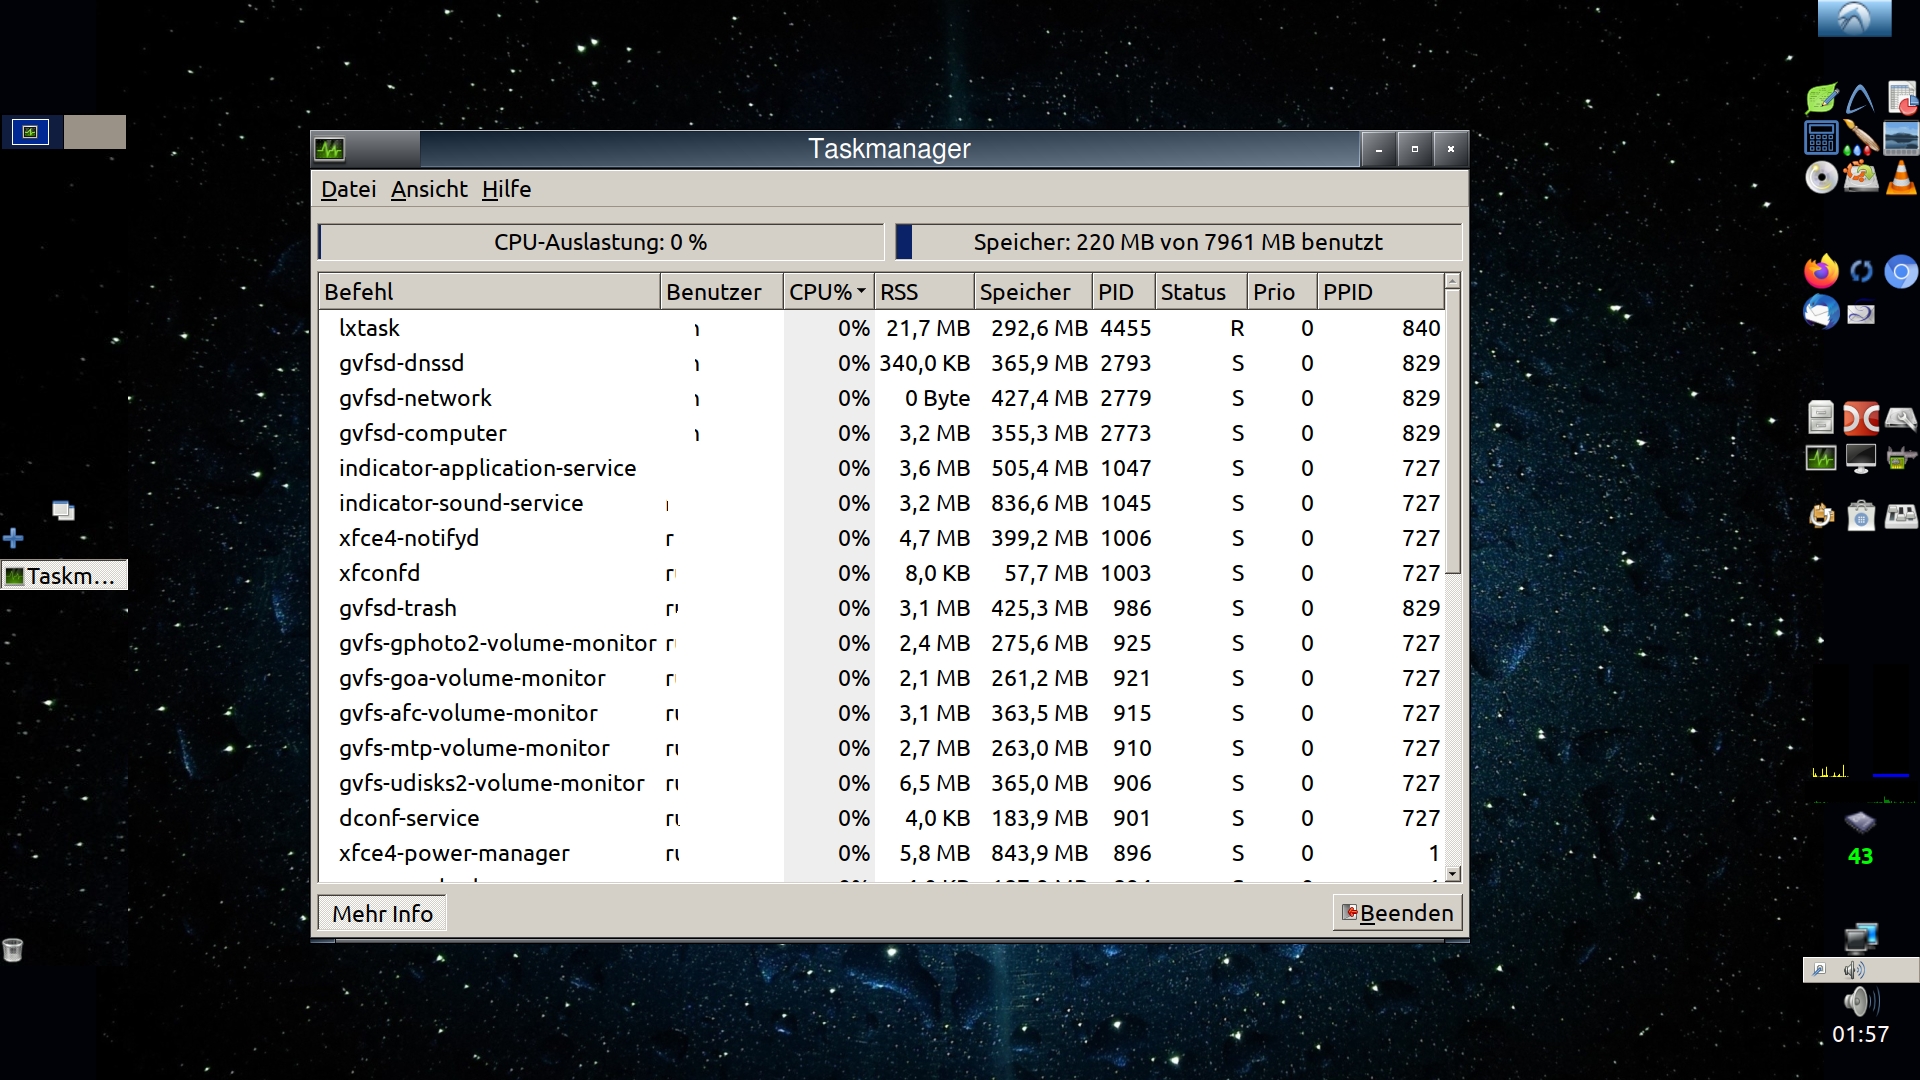
Task: Launch Firefox from the side panel
Action: [x=1821, y=271]
